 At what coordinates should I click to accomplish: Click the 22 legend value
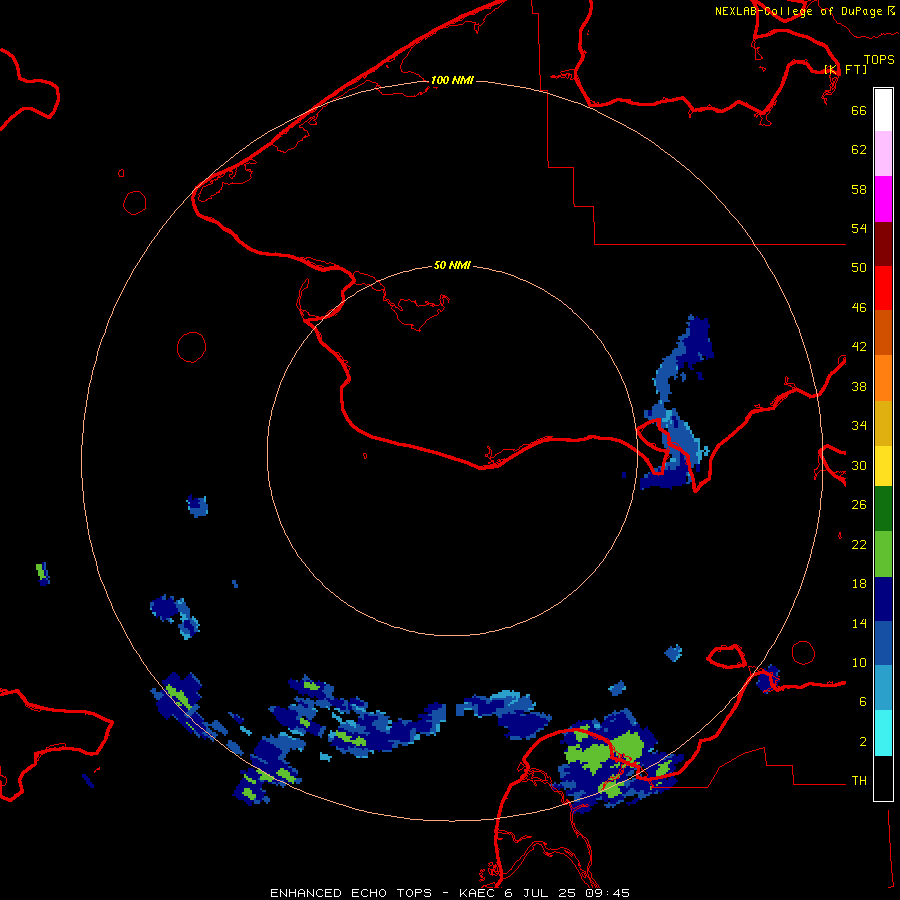859,545
